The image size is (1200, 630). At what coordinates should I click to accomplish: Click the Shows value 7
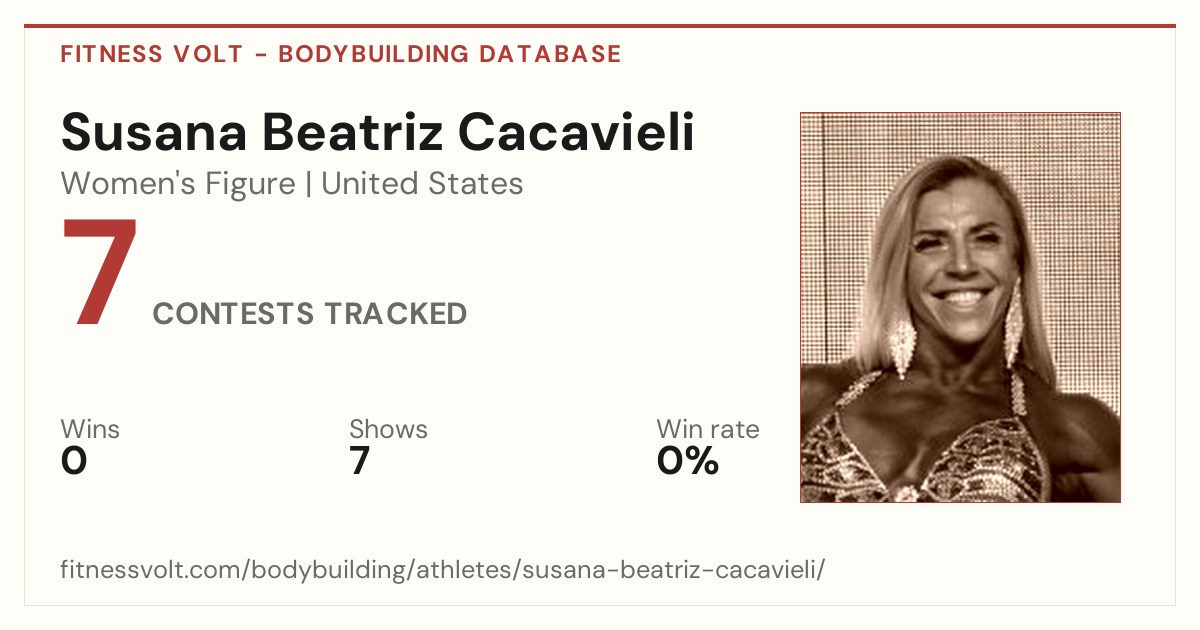pos(360,461)
